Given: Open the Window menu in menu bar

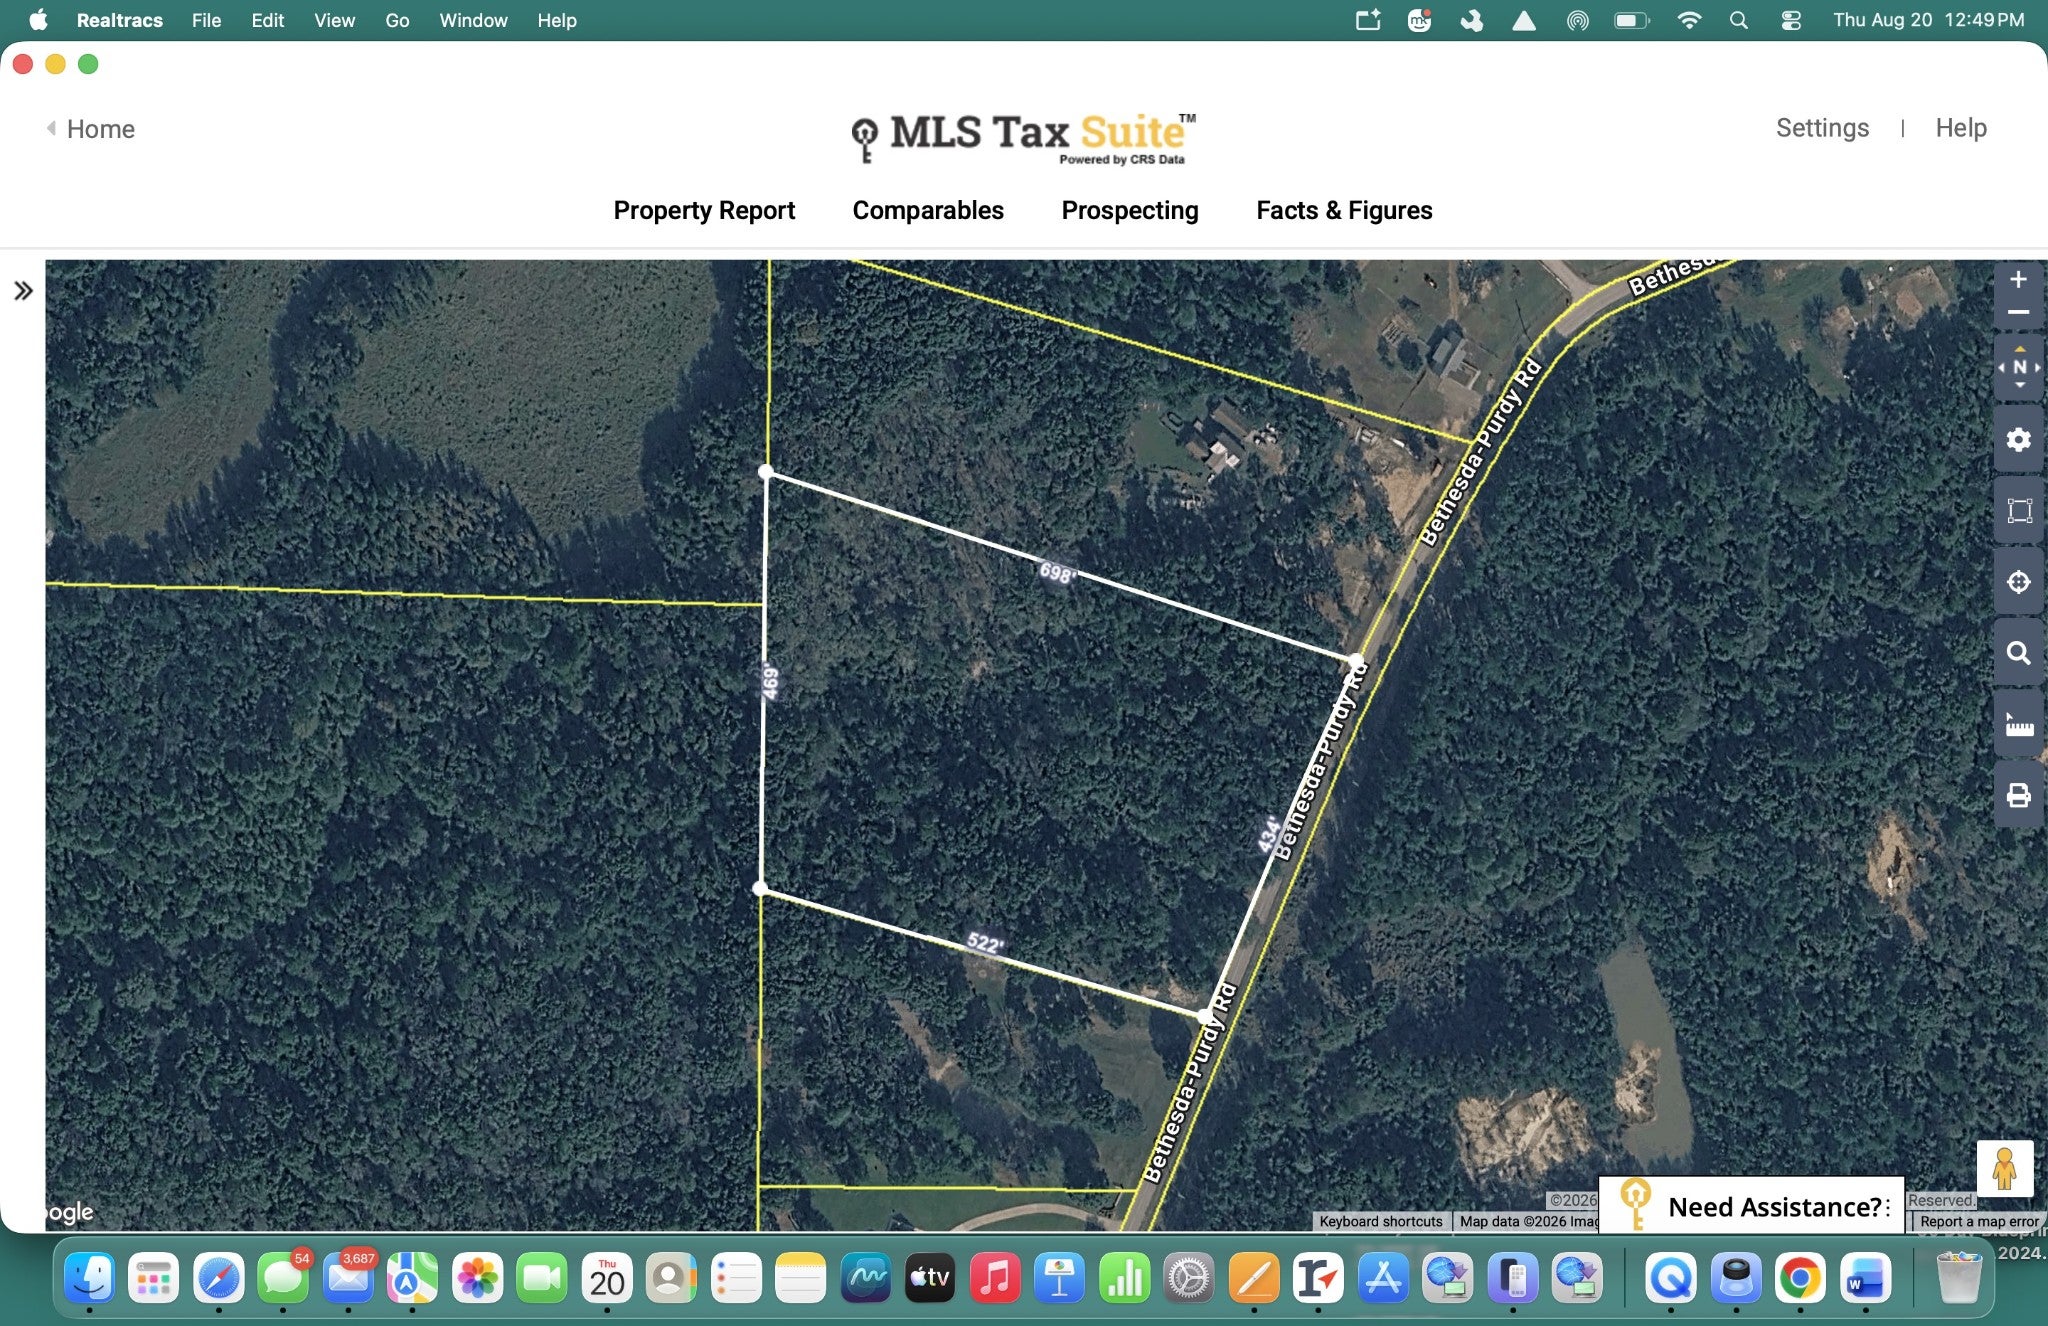Looking at the screenshot, I should coord(473,20).
